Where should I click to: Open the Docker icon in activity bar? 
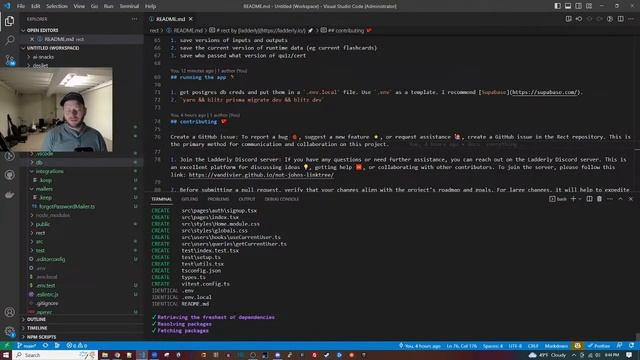coord(9,195)
